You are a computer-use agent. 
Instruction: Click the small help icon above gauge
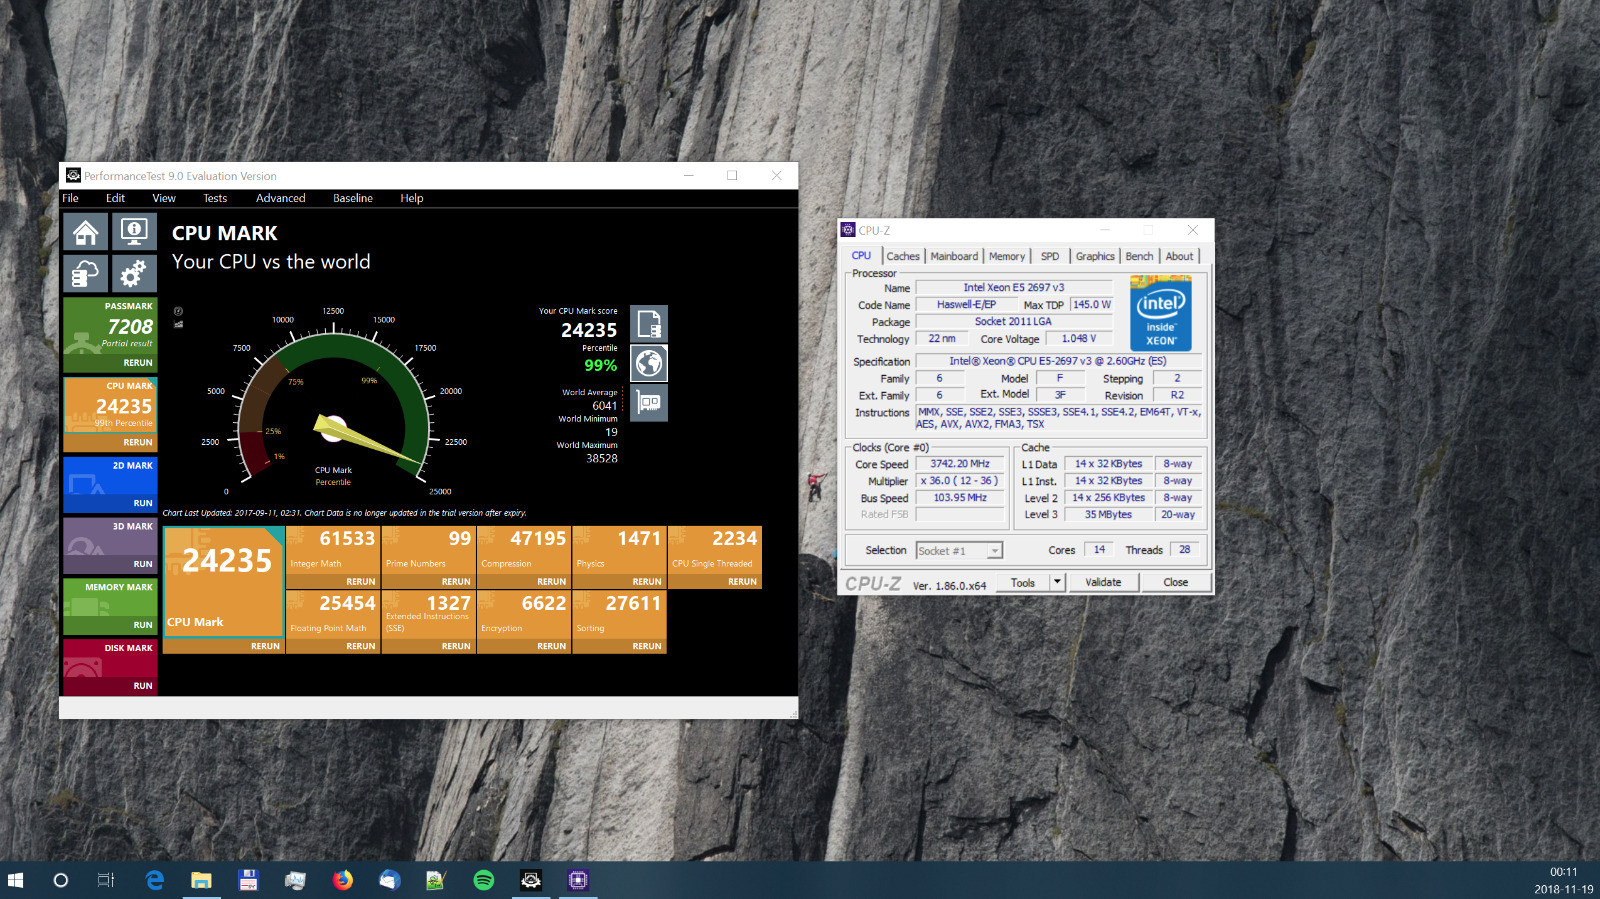pos(179,311)
